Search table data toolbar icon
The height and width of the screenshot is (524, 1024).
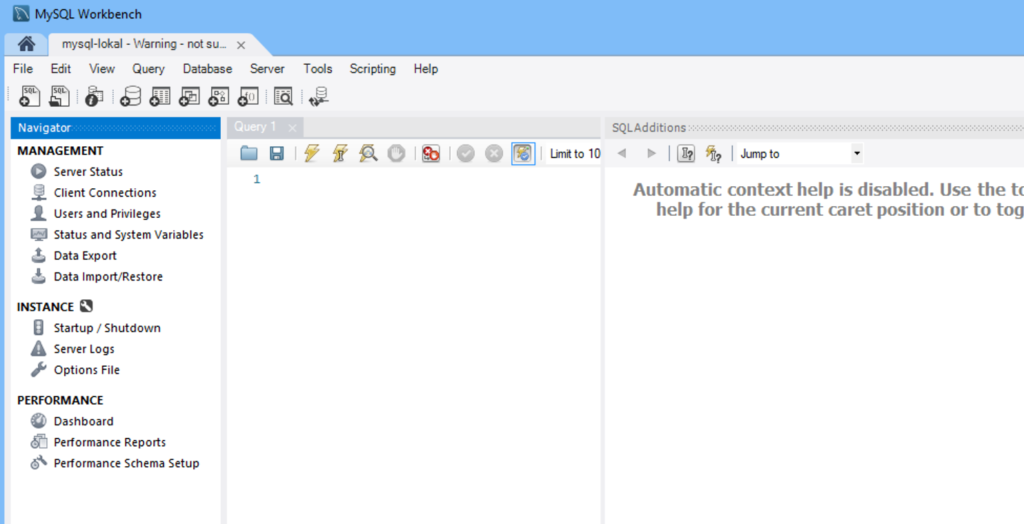pyautogui.click(x=283, y=96)
